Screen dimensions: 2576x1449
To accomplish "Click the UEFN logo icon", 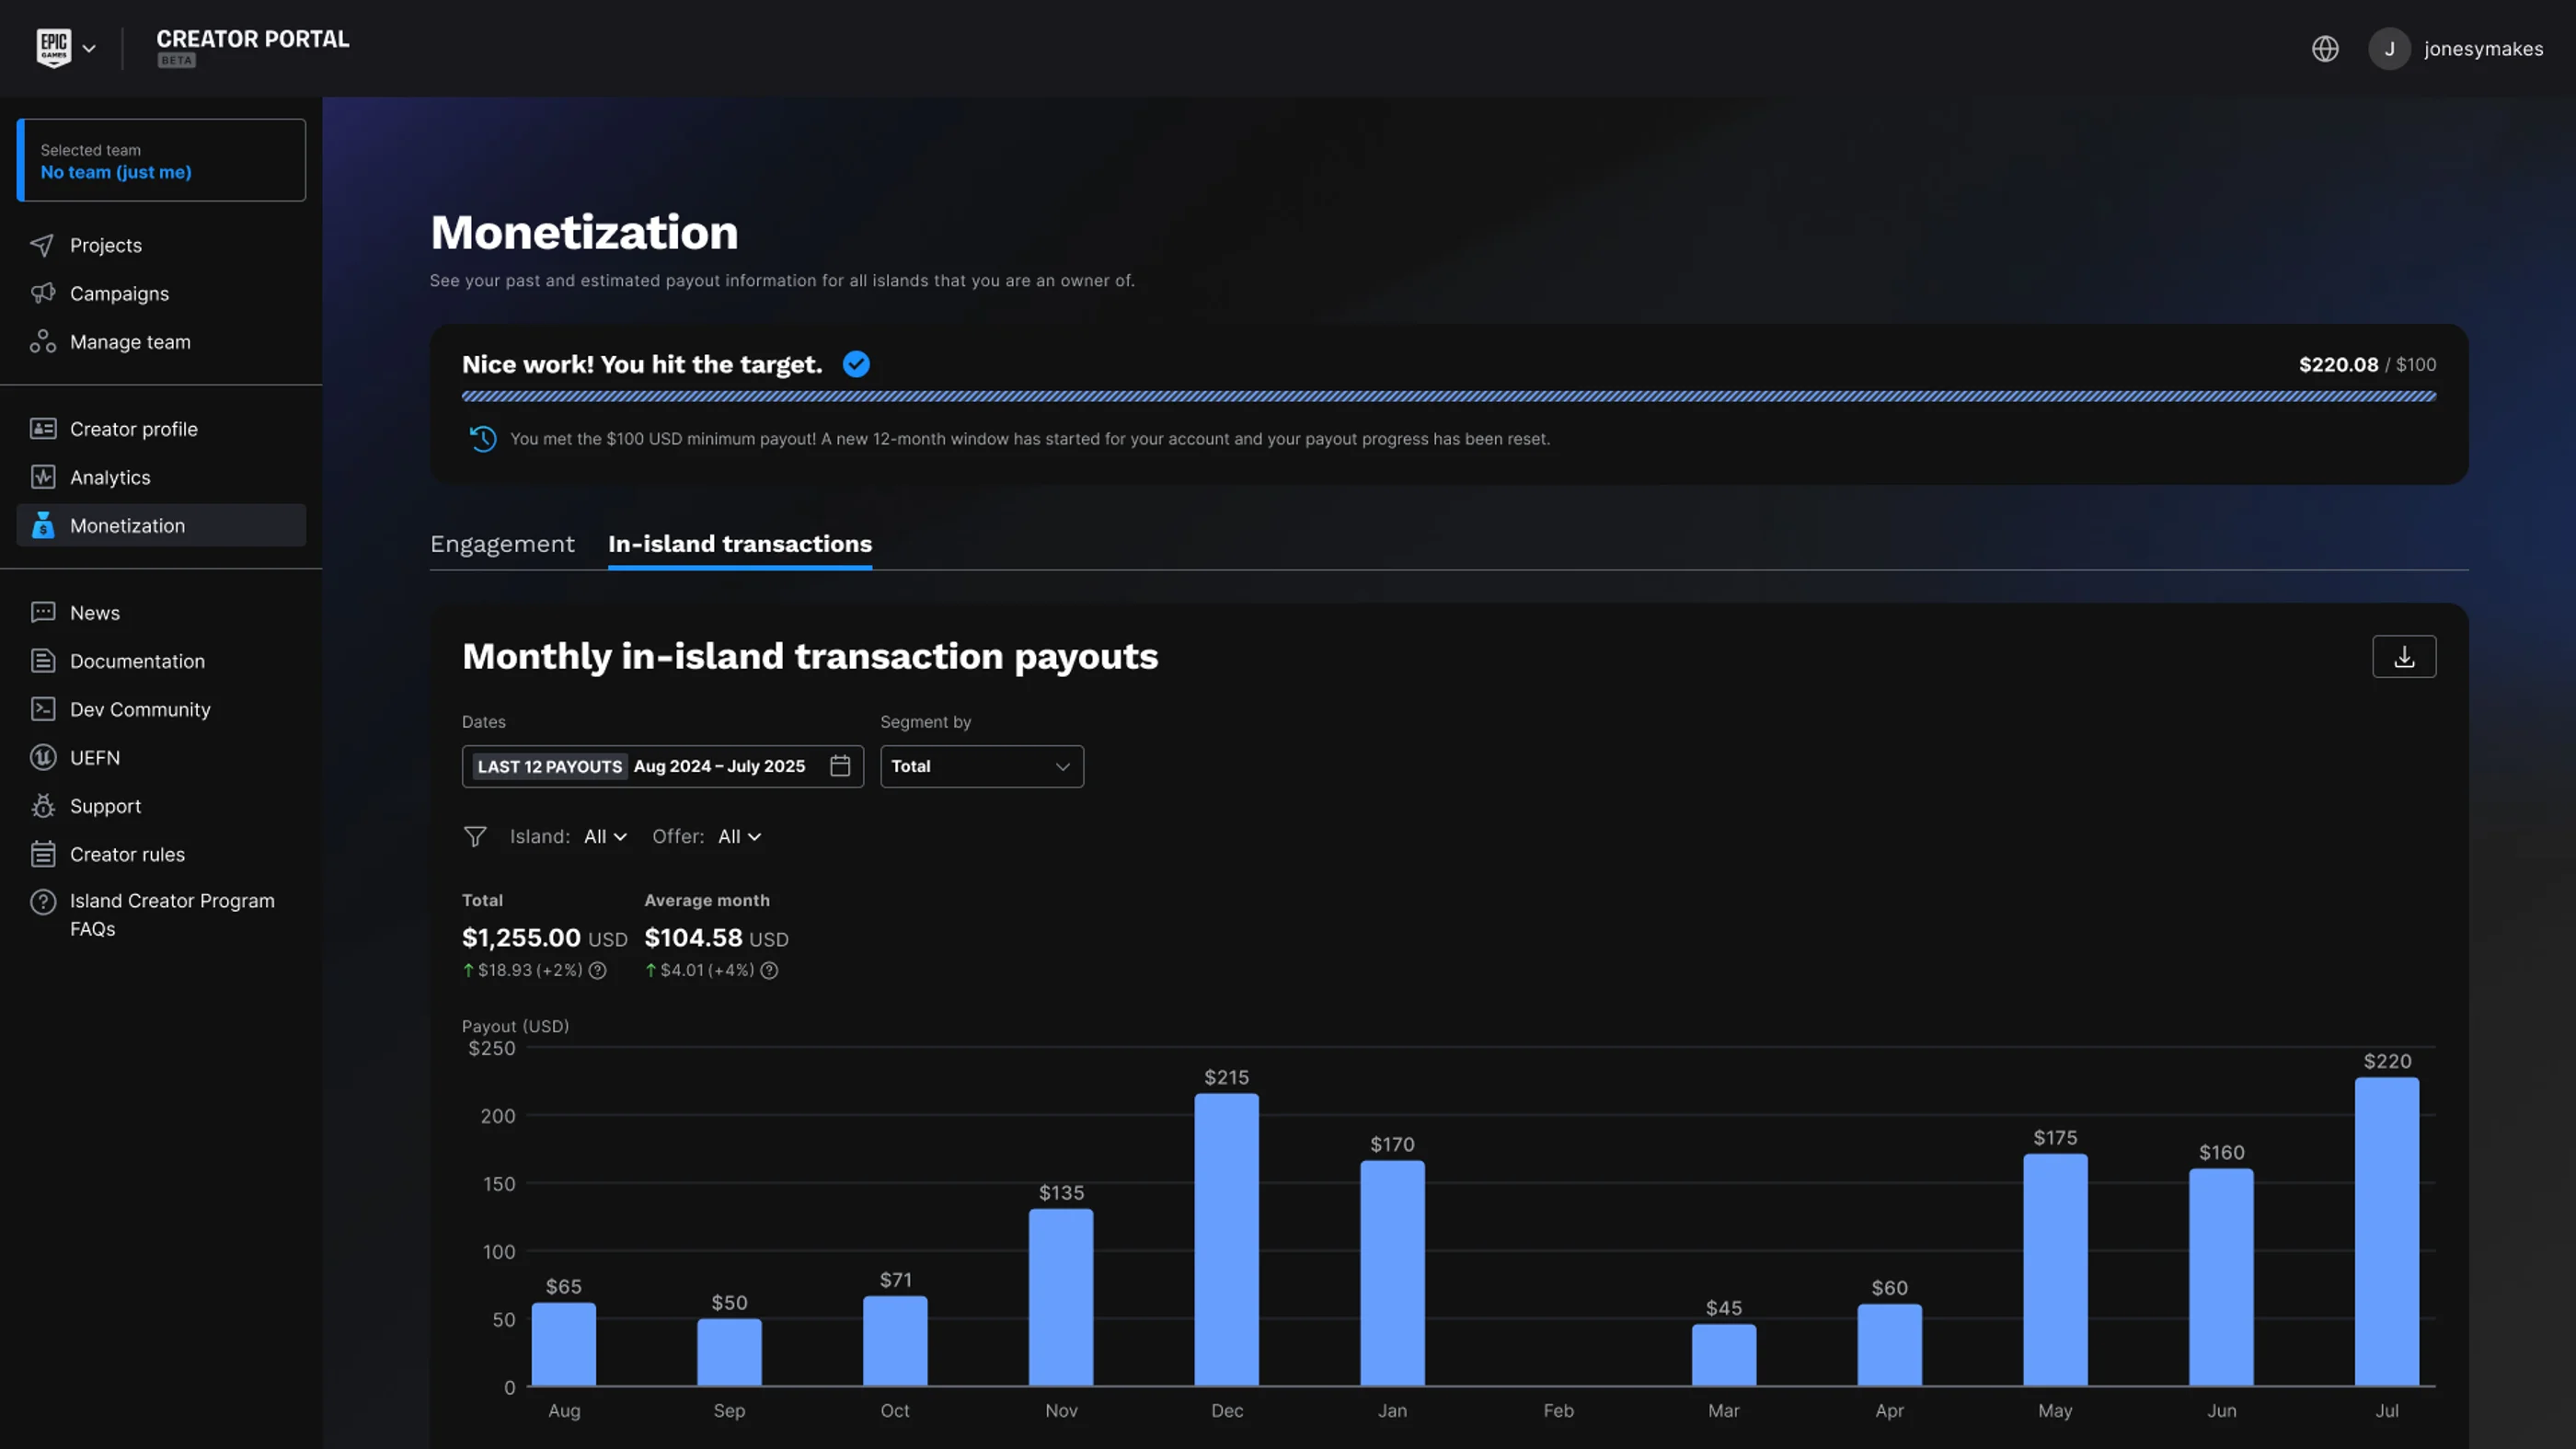I will [42, 757].
